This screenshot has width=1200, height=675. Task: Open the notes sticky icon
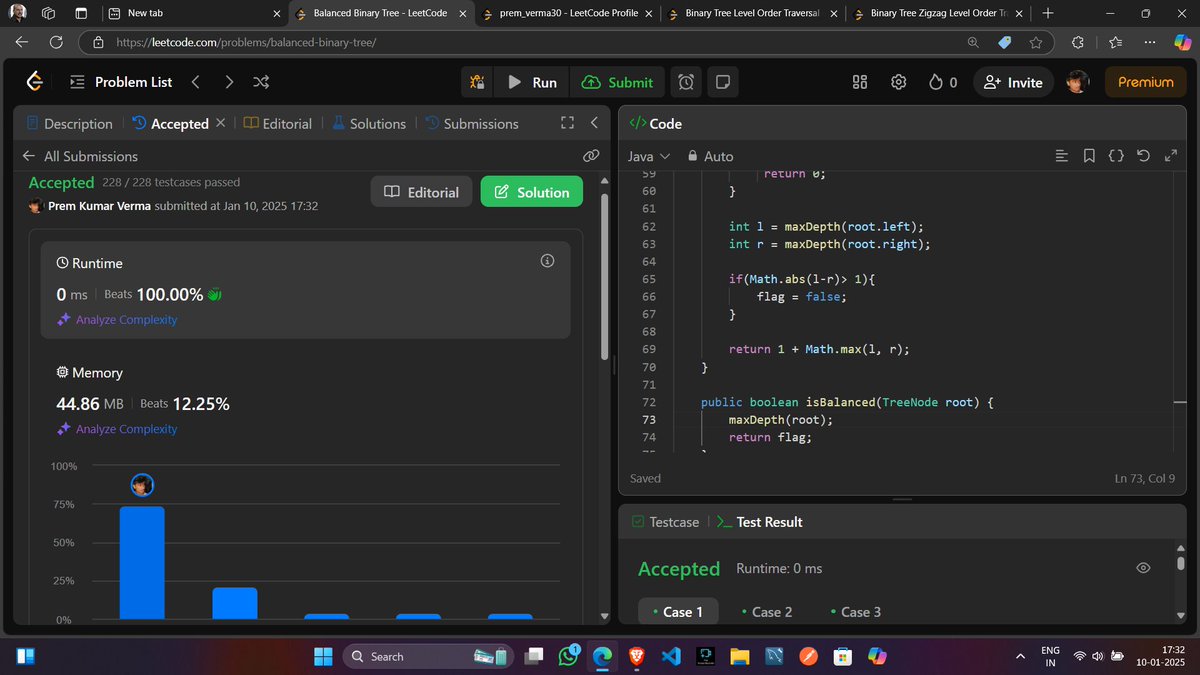[x=723, y=82]
